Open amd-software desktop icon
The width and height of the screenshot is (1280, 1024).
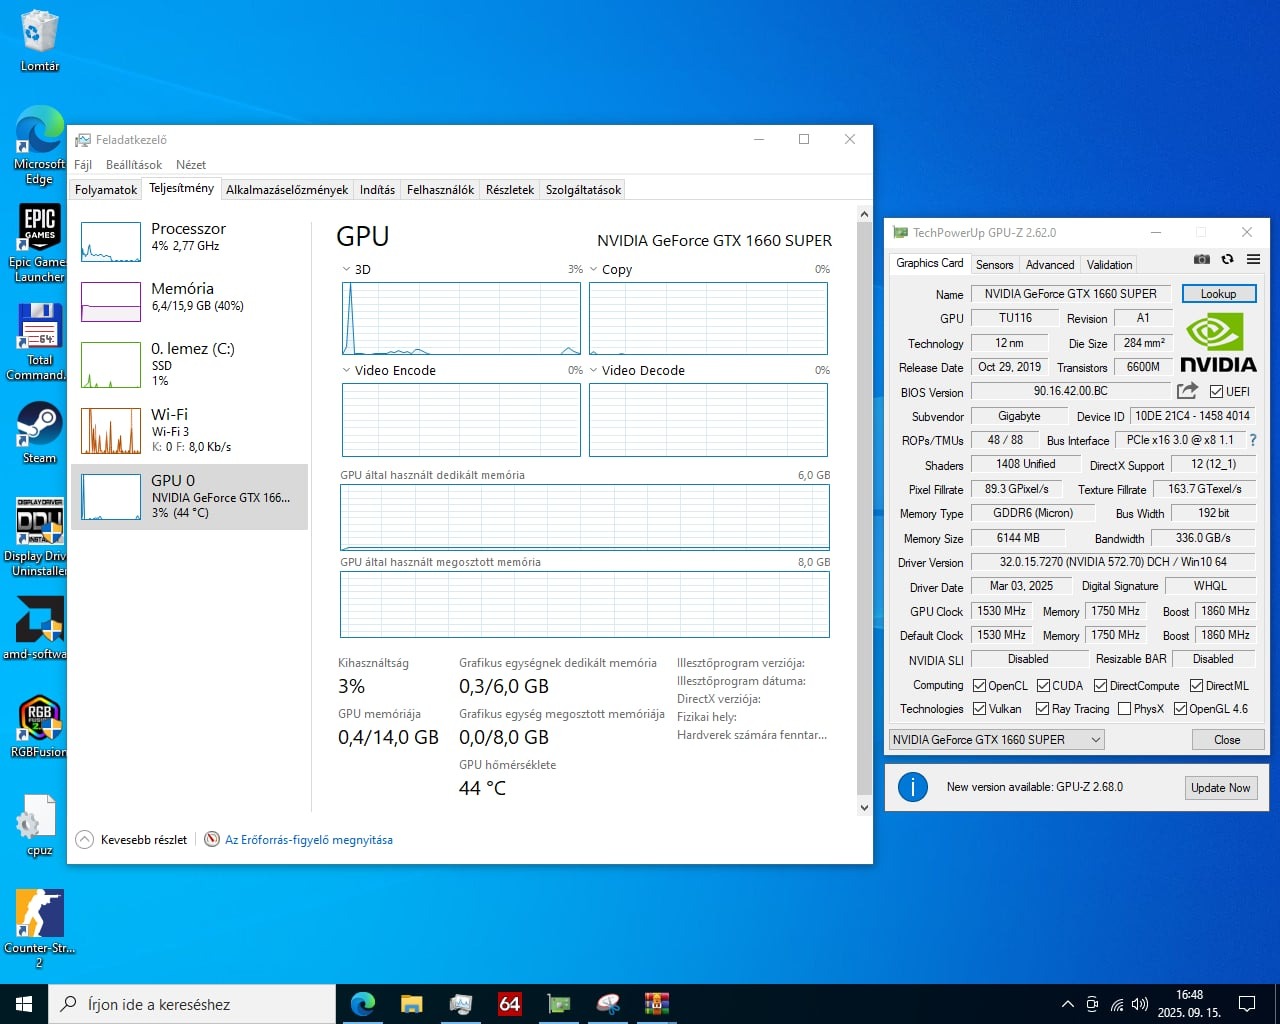(x=39, y=628)
